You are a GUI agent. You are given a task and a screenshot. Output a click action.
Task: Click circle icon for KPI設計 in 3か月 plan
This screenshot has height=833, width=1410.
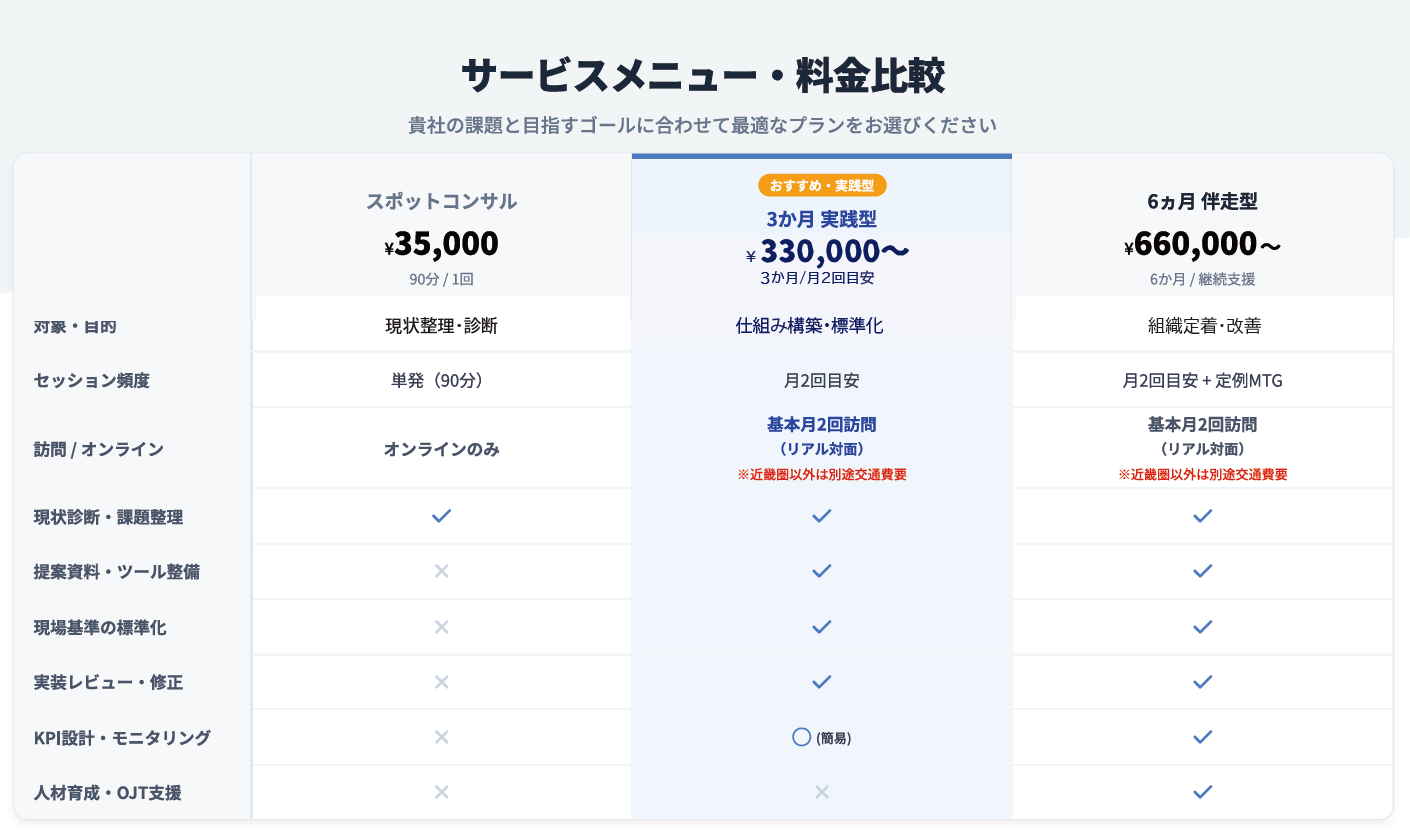tap(801, 737)
